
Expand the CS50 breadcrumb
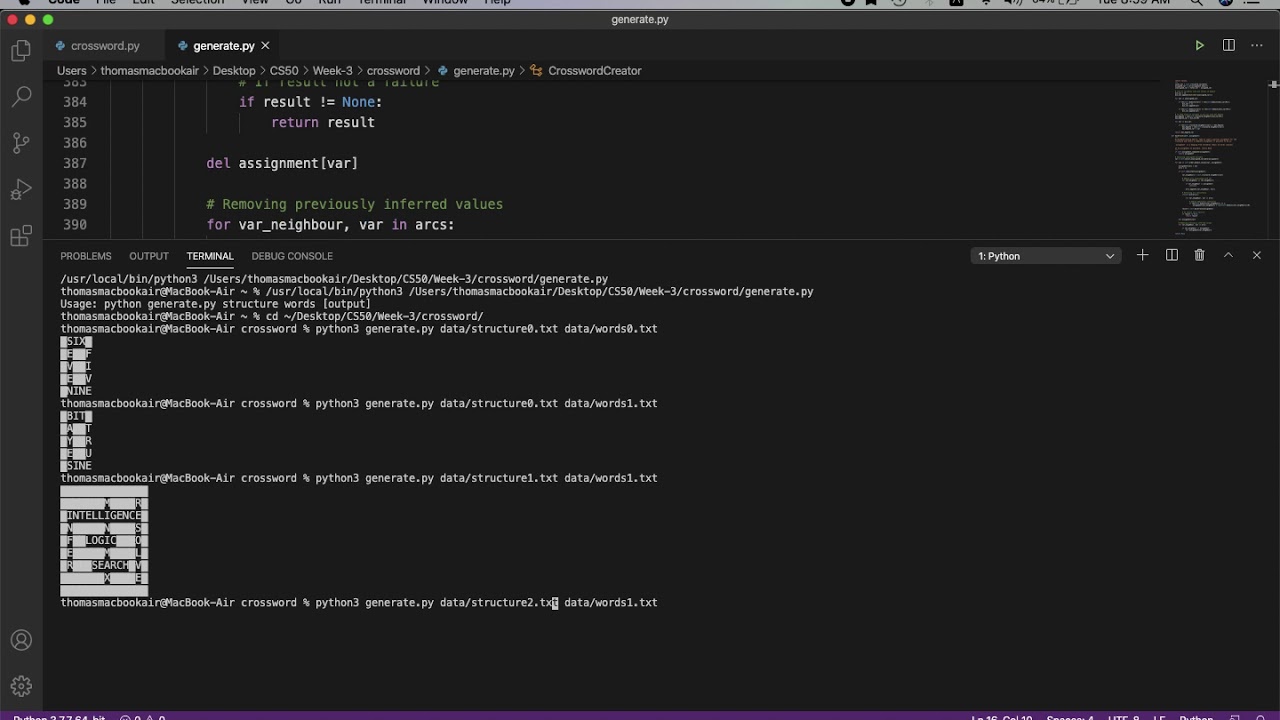(284, 71)
